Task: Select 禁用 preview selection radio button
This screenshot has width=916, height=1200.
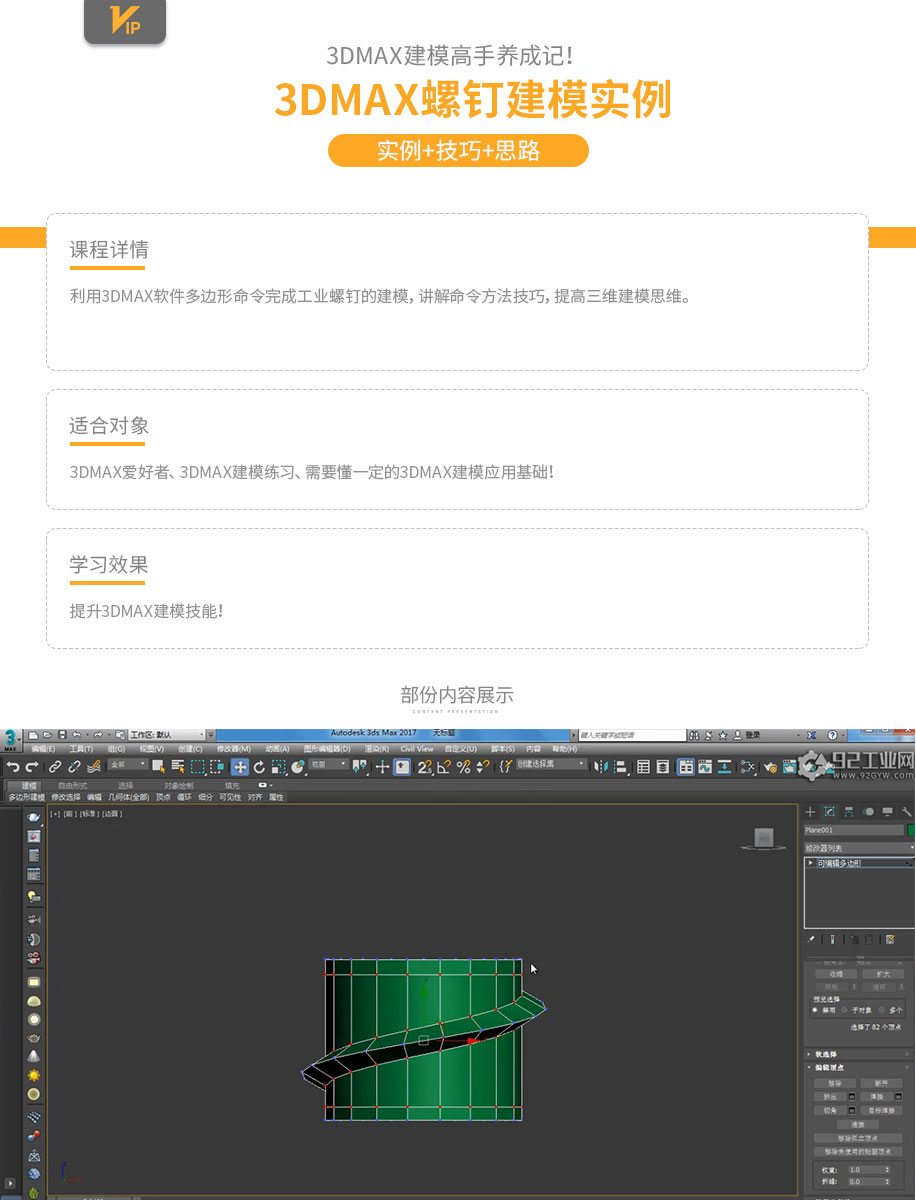Action: click(815, 1010)
